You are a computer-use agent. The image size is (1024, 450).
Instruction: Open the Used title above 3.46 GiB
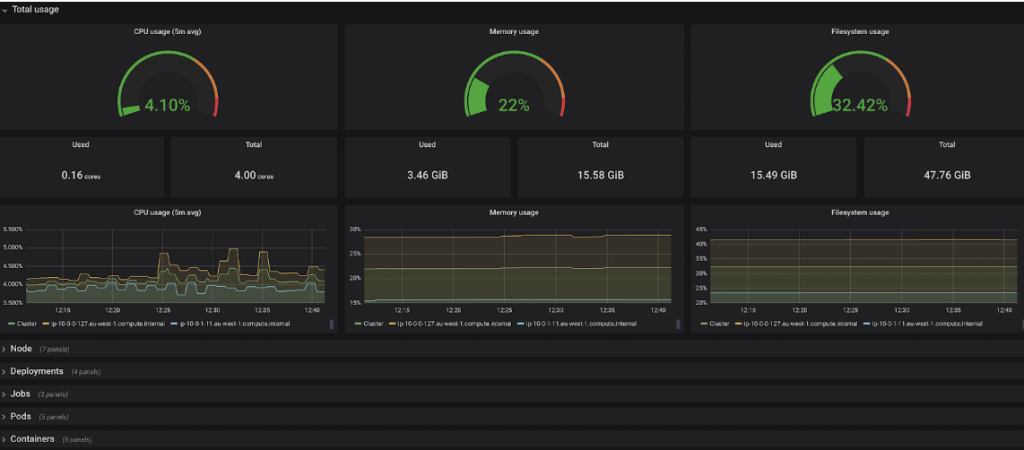427,144
